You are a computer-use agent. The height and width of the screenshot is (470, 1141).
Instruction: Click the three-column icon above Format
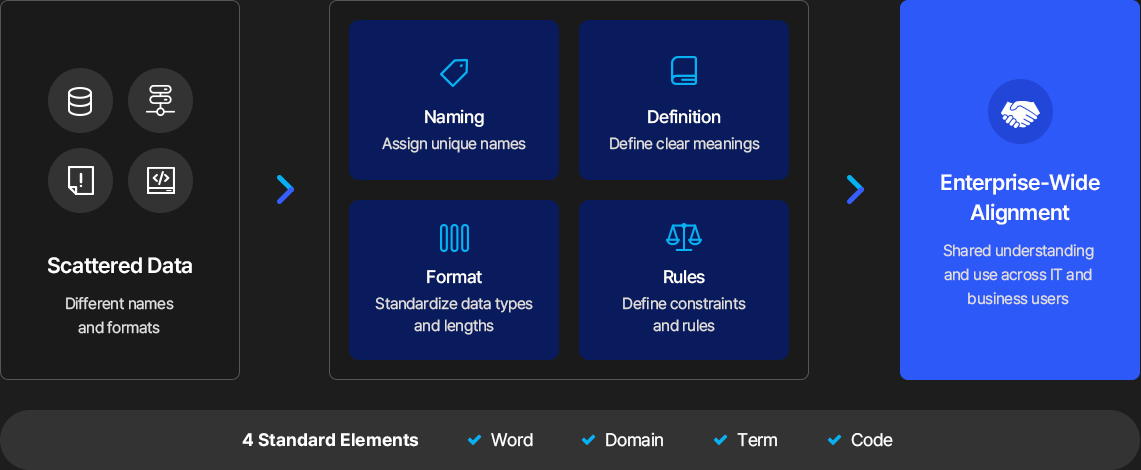click(x=454, y=238)
